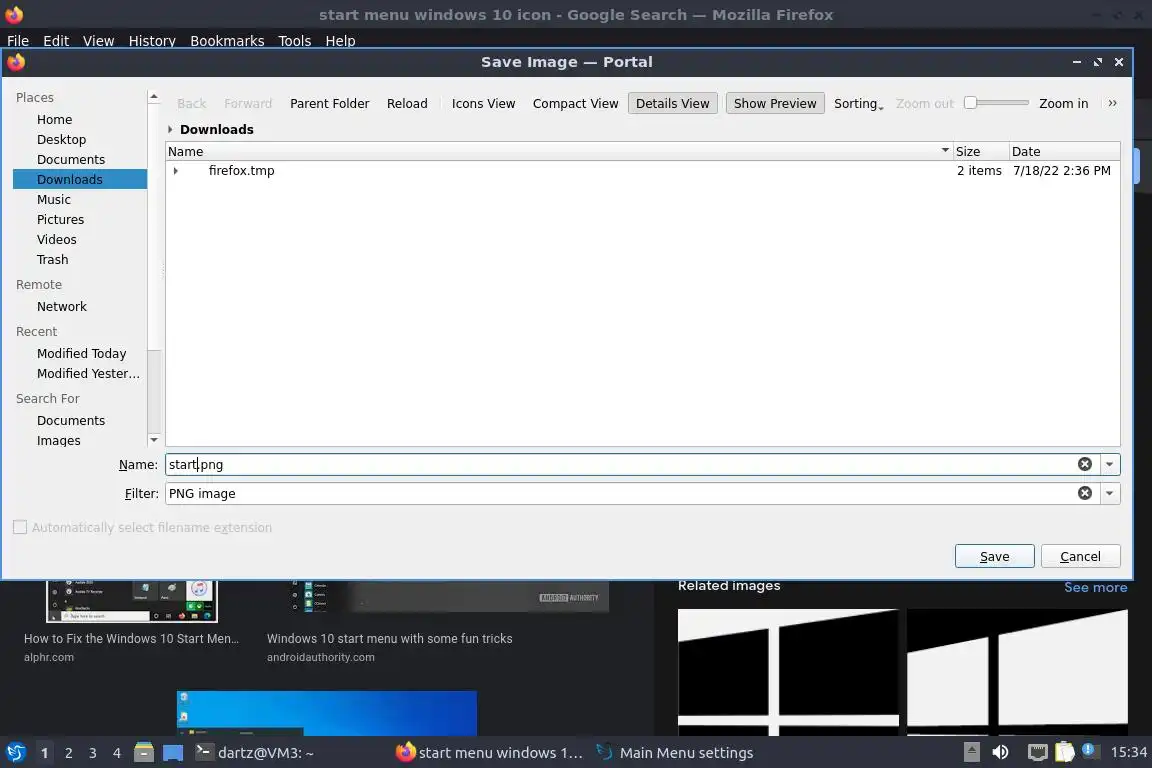Select Downloads in Places
The image size is (1152, 768).
coord(79,179)
